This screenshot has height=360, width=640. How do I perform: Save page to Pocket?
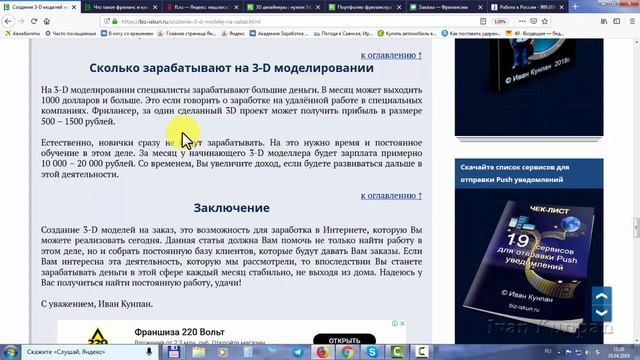[x=533, y=21]
